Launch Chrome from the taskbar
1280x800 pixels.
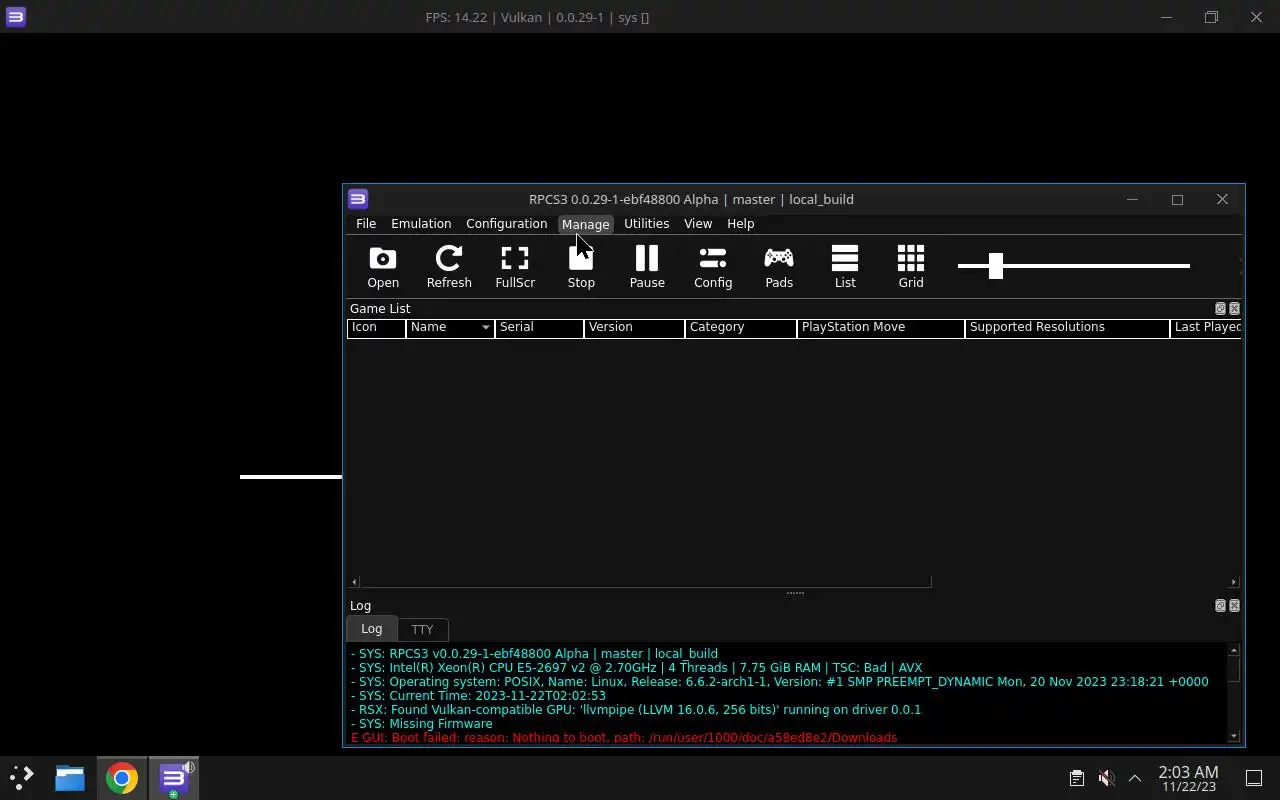pyautogui.click(x=122, y=777)
